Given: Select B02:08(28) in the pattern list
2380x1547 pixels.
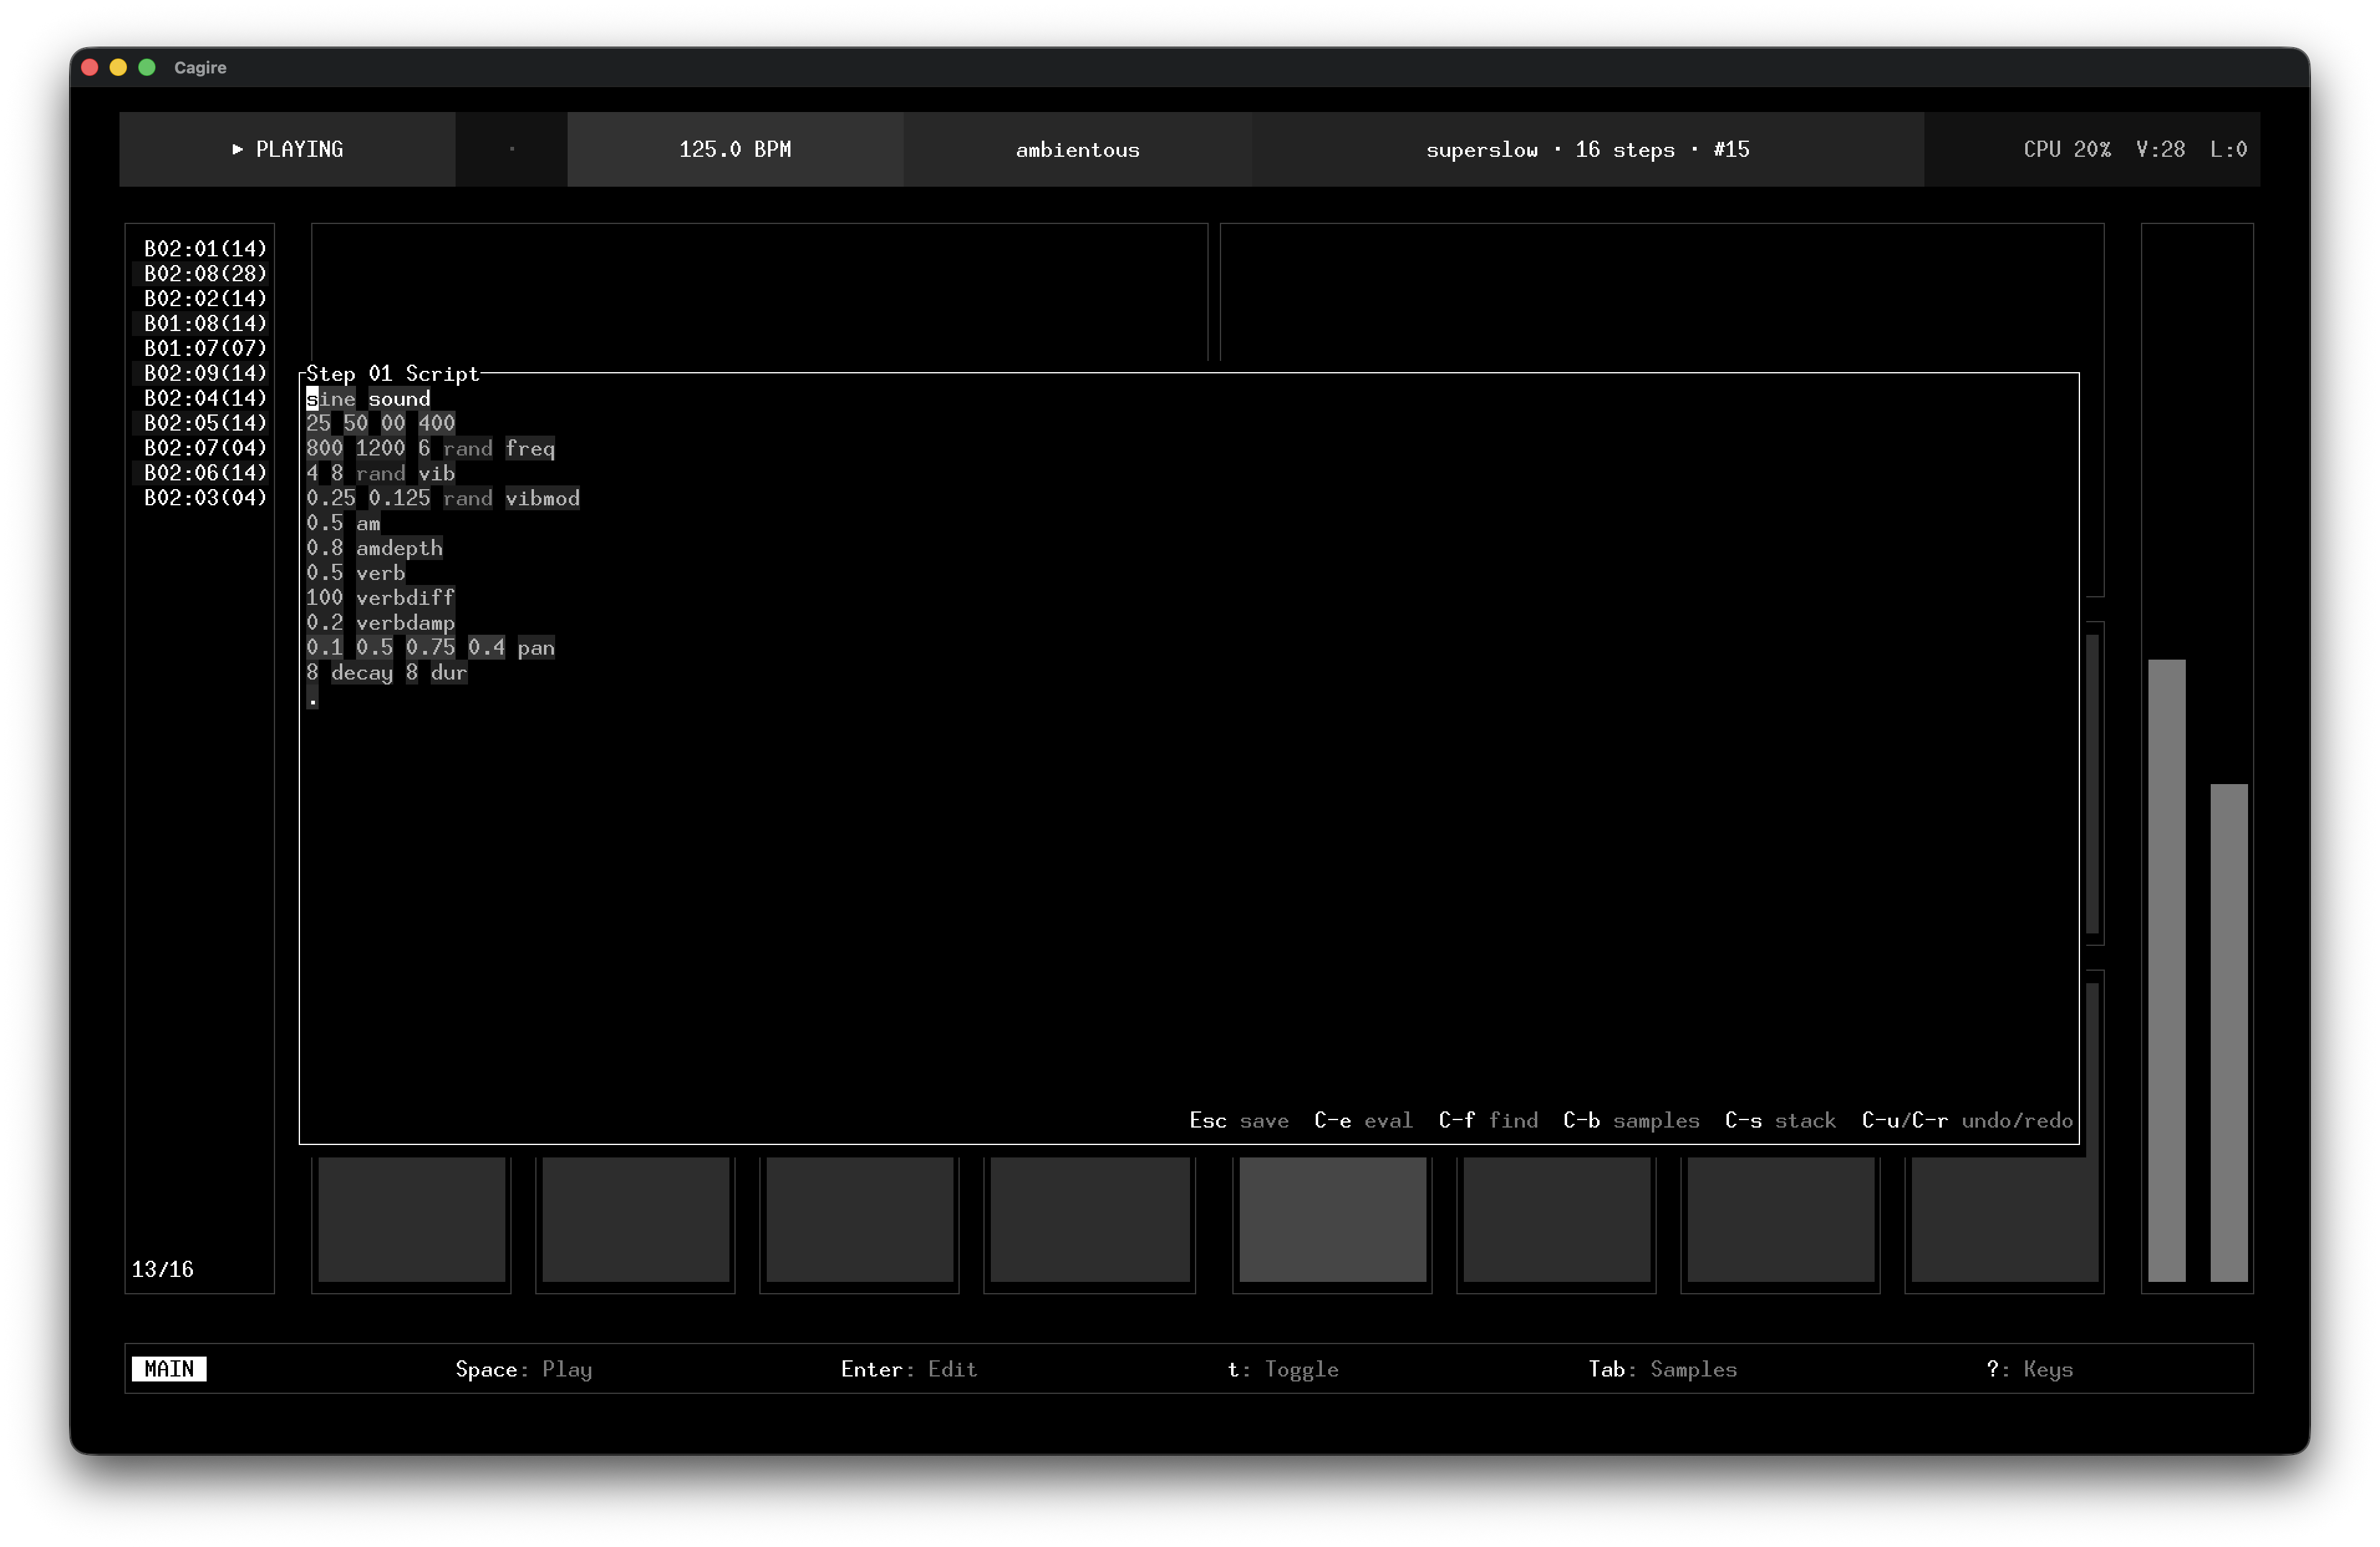Looking at the screenshot, I should coord(205,273).
